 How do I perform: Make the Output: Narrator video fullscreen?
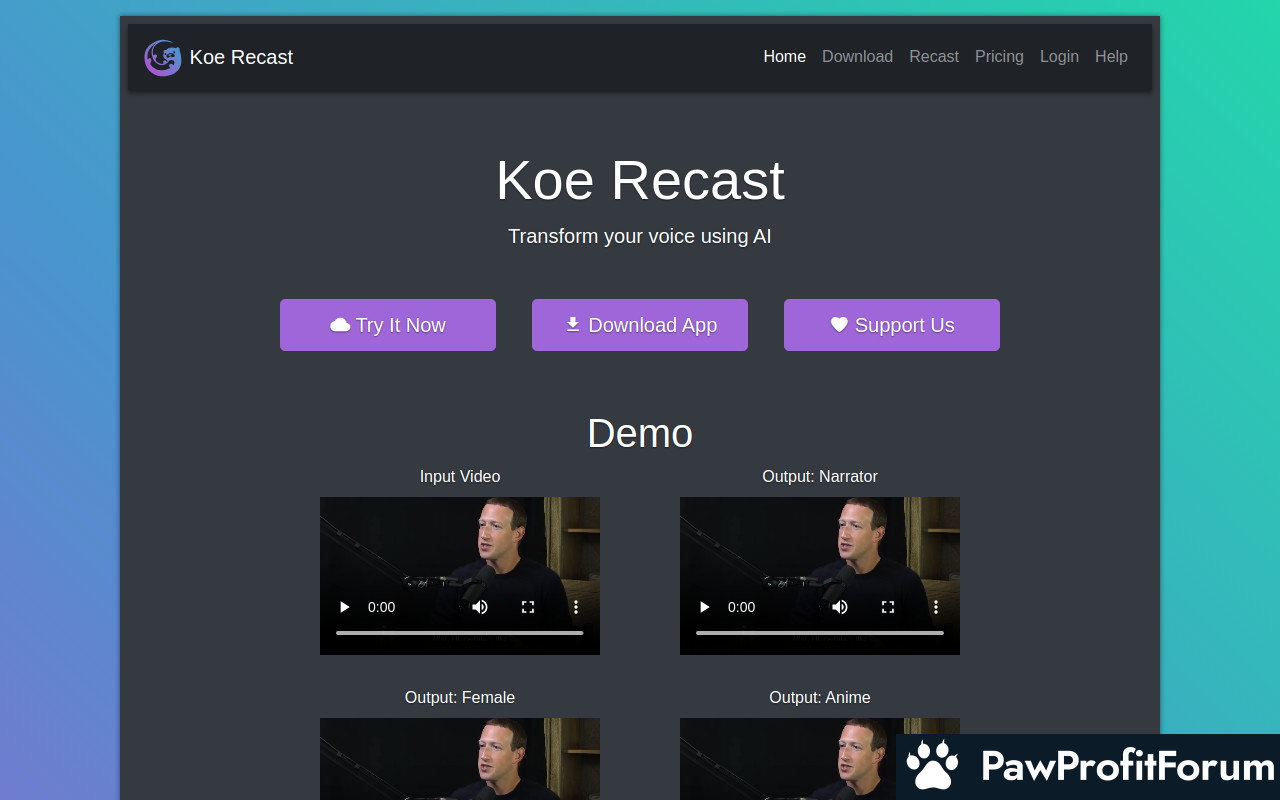point(888,607)
